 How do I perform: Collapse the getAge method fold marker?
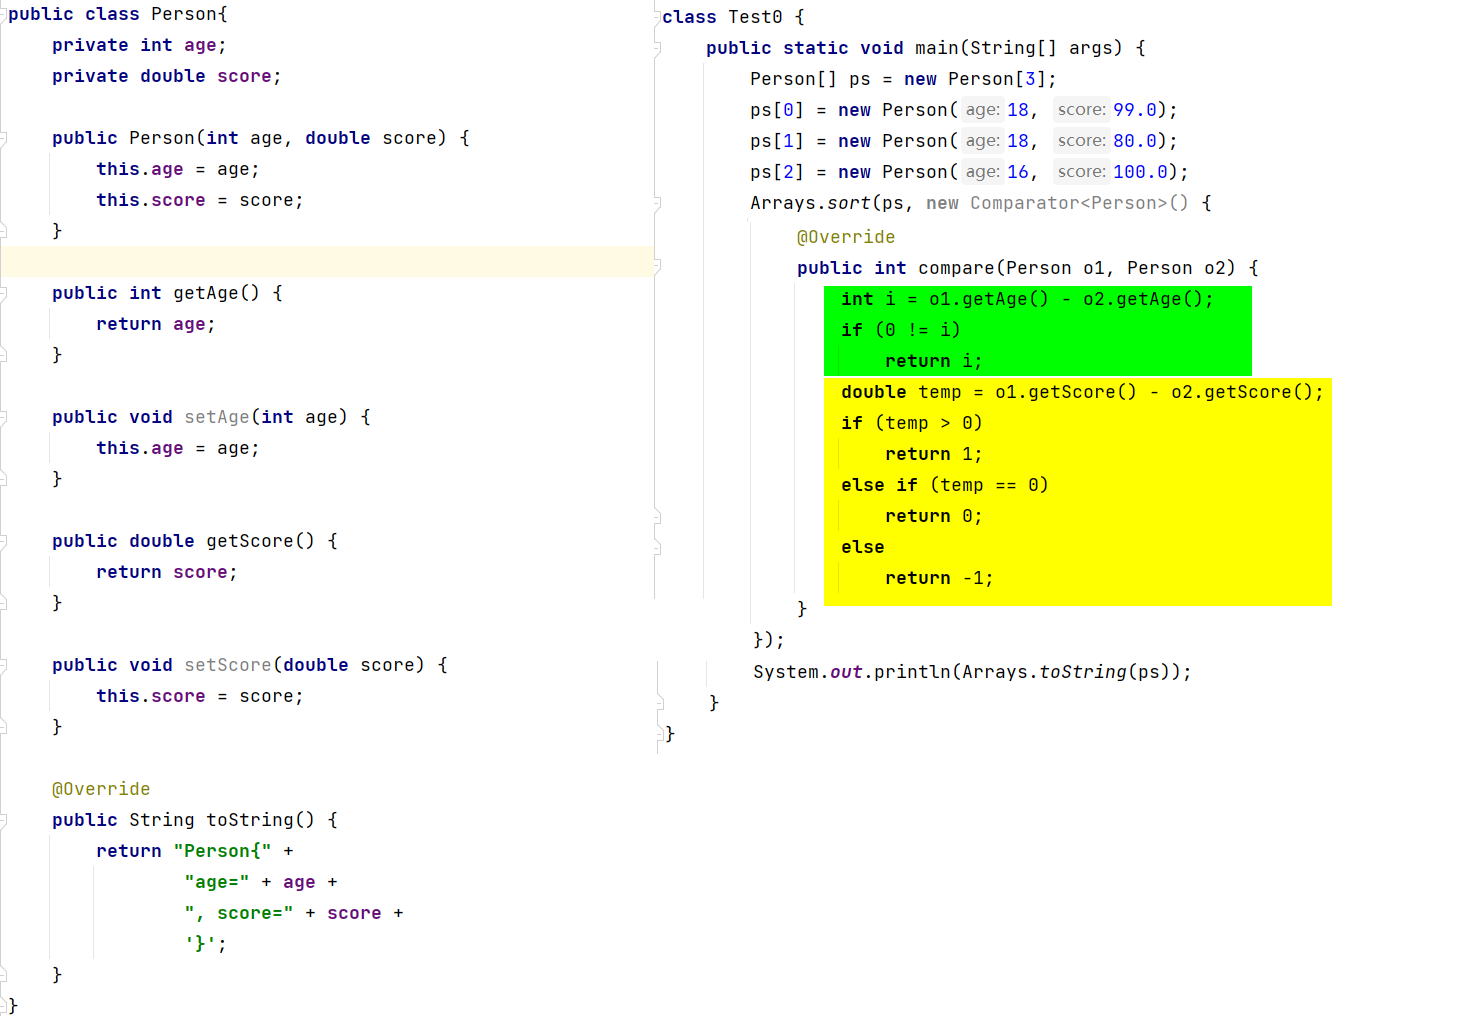[x=4, y=293]
